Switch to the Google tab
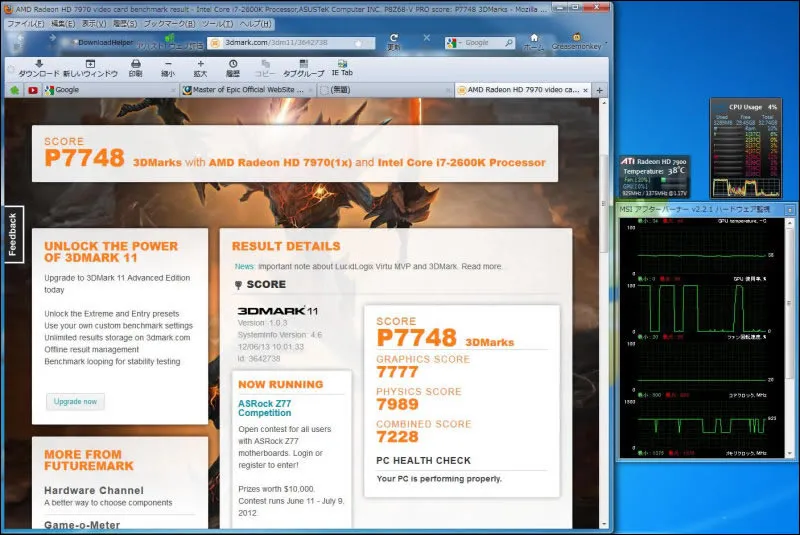 tap(110, 90)
